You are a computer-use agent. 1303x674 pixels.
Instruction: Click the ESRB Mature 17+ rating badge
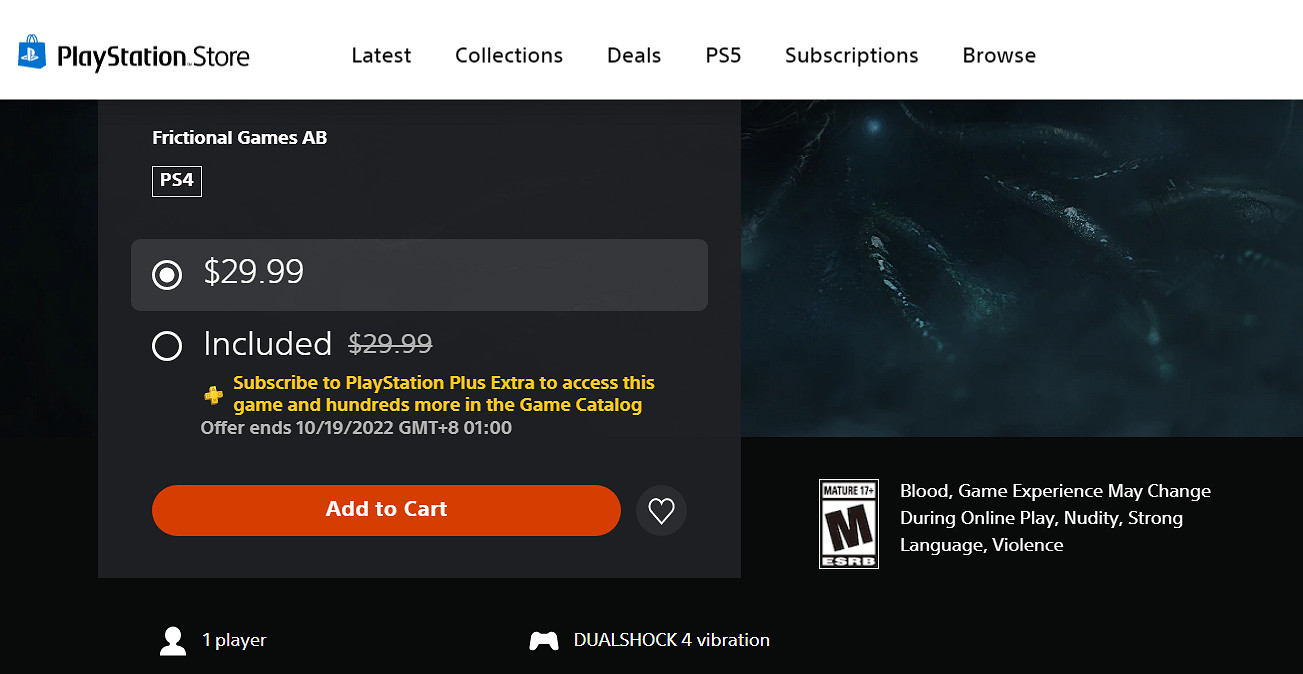[x=848, y=523]
